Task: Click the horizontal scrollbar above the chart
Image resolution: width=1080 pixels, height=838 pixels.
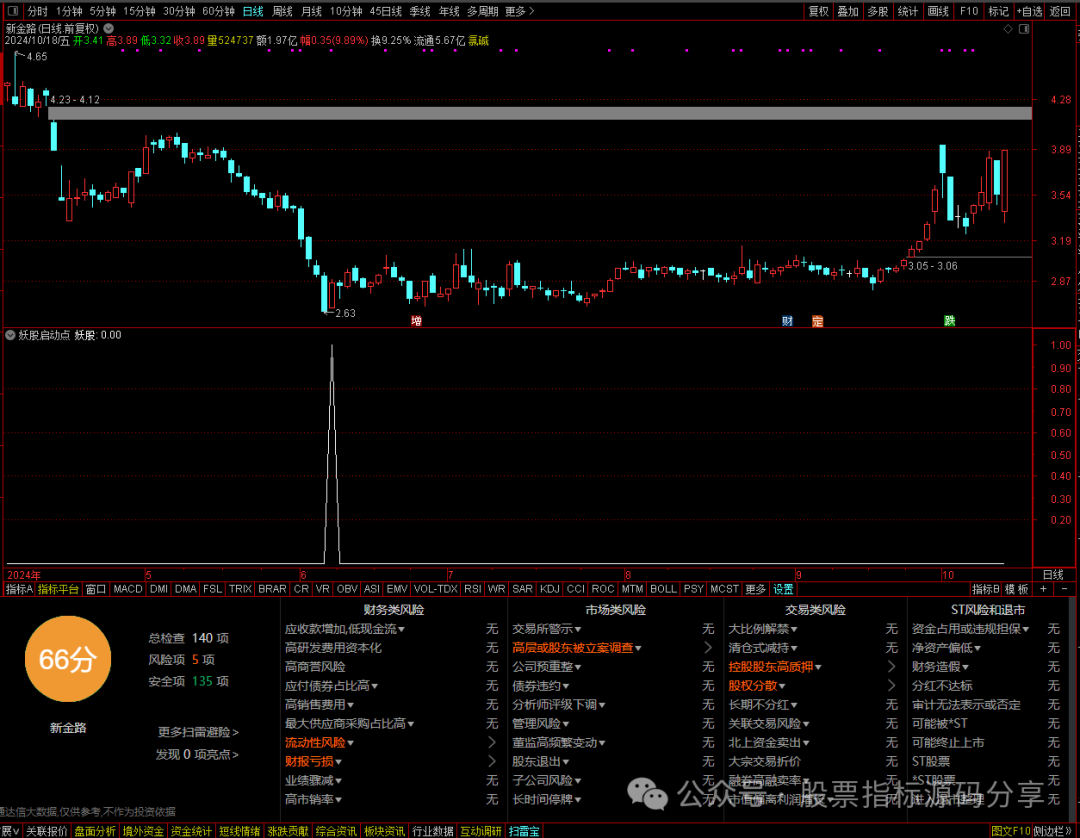Action: [540, 112]
